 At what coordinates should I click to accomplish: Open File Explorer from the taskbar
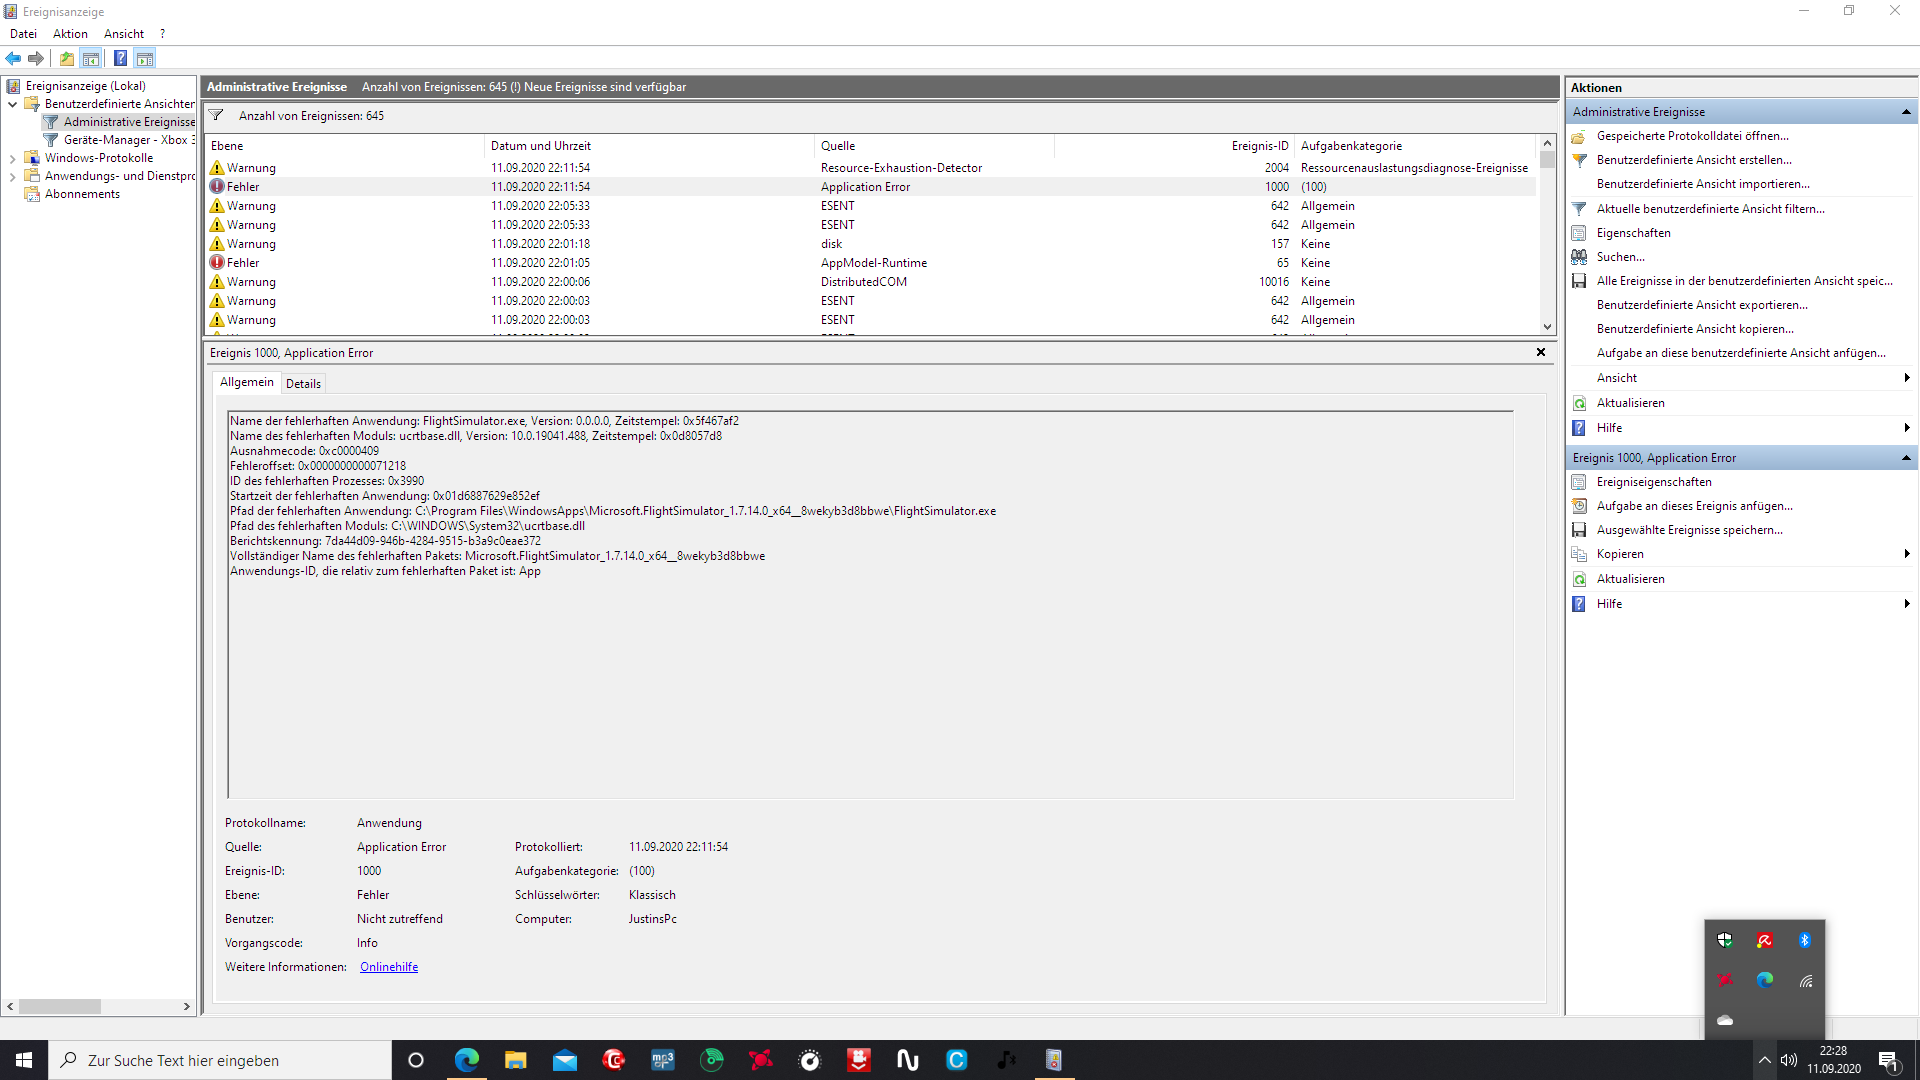[516, 1060]
